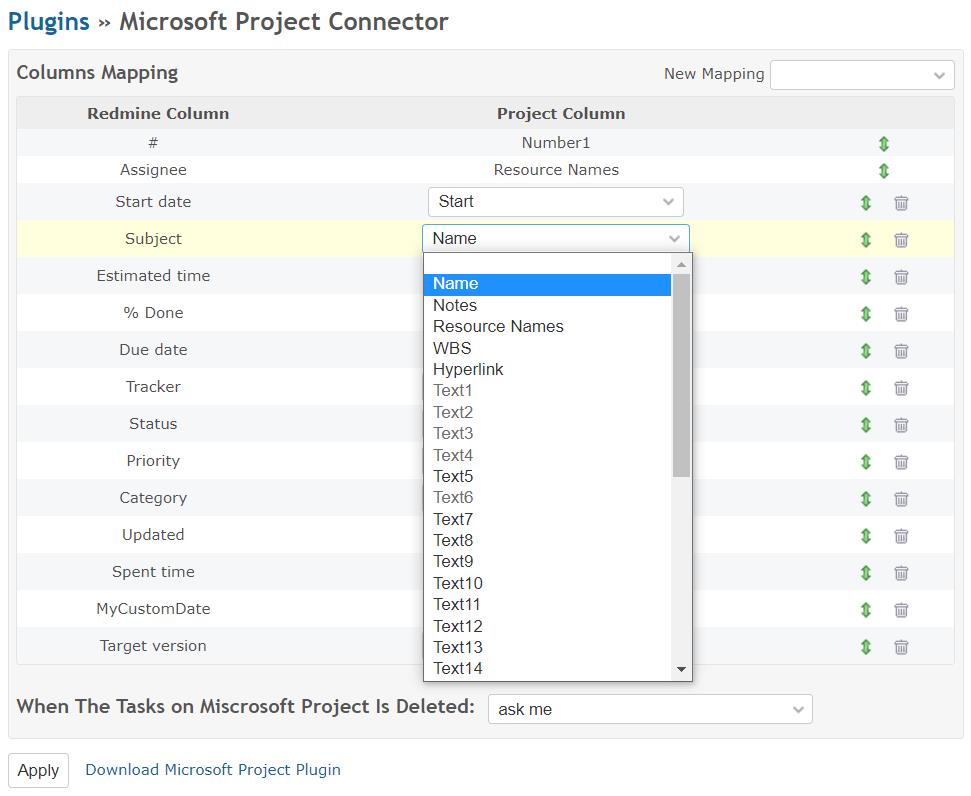Click the trash icon on Target version row
Screen dimensions: 971x796
pyautogui.click(x=901, y=647)
